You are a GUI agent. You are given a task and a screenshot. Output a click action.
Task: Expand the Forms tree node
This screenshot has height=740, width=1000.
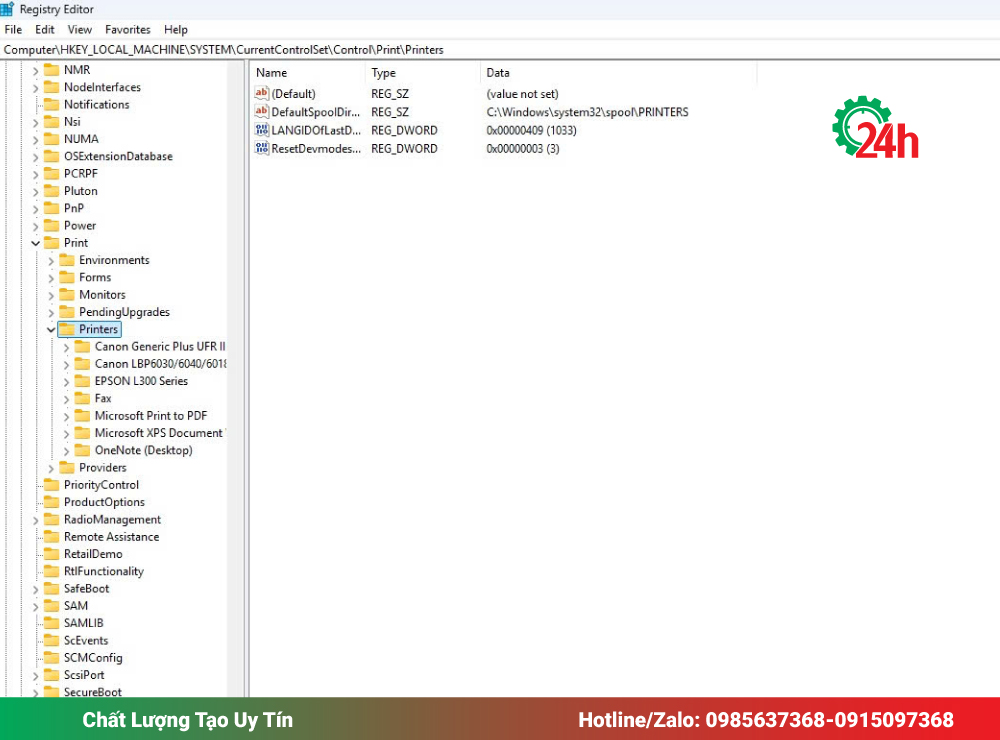tap(51, 278)
